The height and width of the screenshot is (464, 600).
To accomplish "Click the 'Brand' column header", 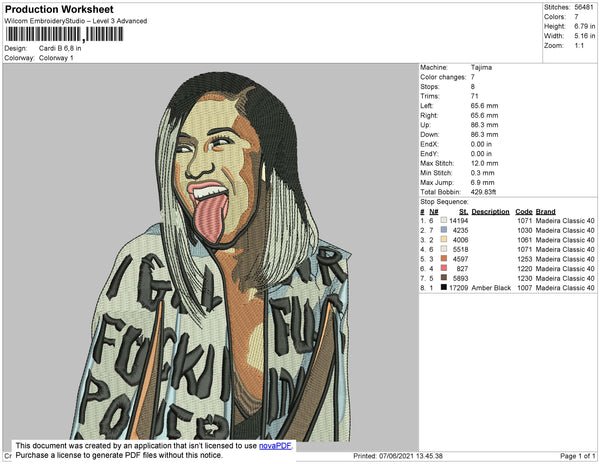I will [x=545, y=212].
